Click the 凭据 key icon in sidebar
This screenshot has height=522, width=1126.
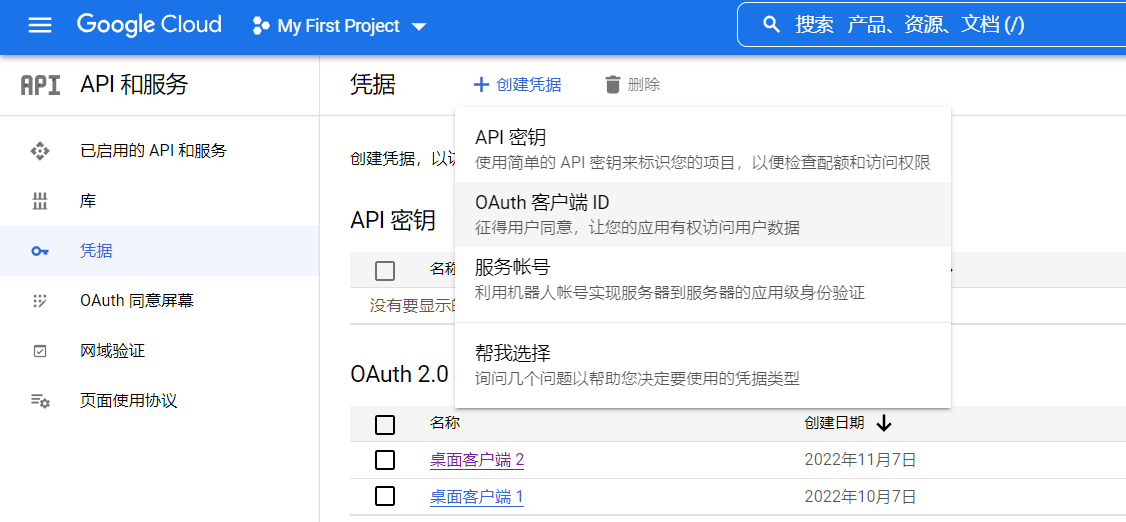(x=40, y=251)
